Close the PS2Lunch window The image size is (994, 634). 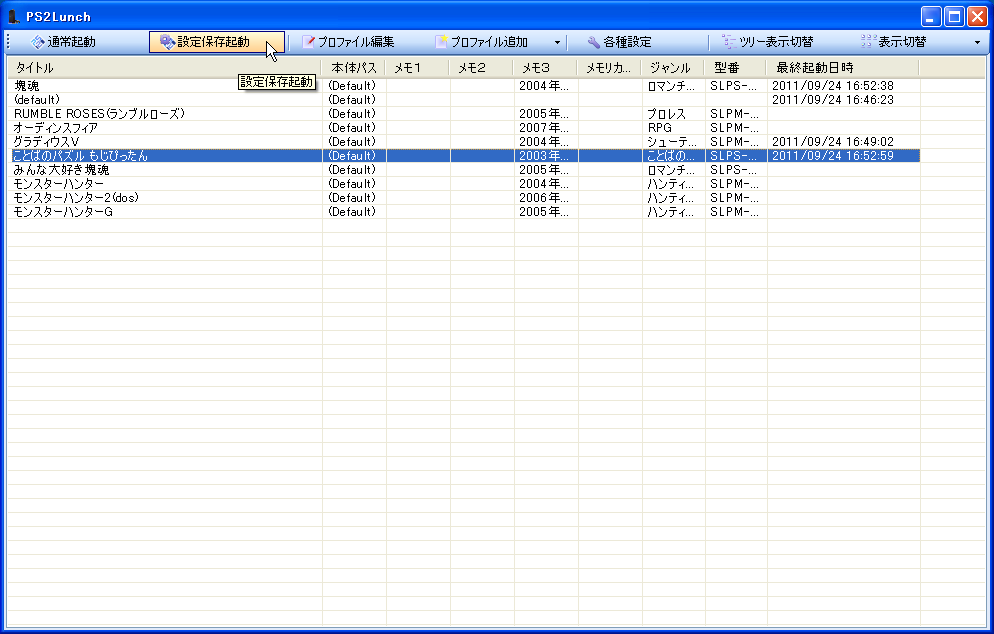977,16
